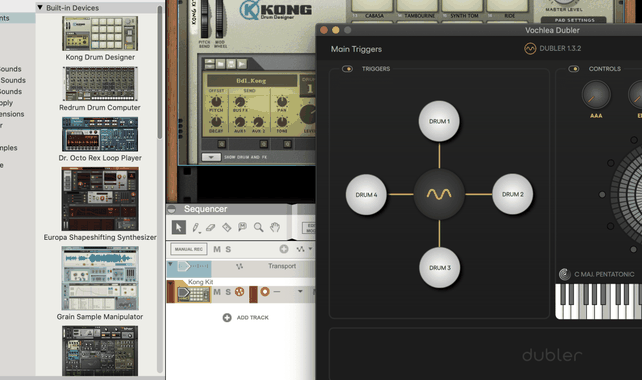The height and width of the screenshot is (380, 642).
Task: Select the Hand tool in Sequencer
Action: (275, 227)
